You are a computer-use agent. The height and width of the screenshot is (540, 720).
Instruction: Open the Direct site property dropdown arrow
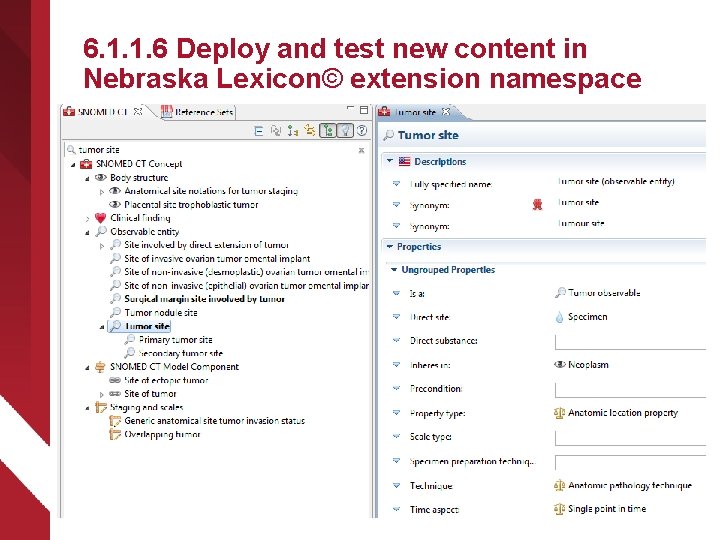point(396,317)
